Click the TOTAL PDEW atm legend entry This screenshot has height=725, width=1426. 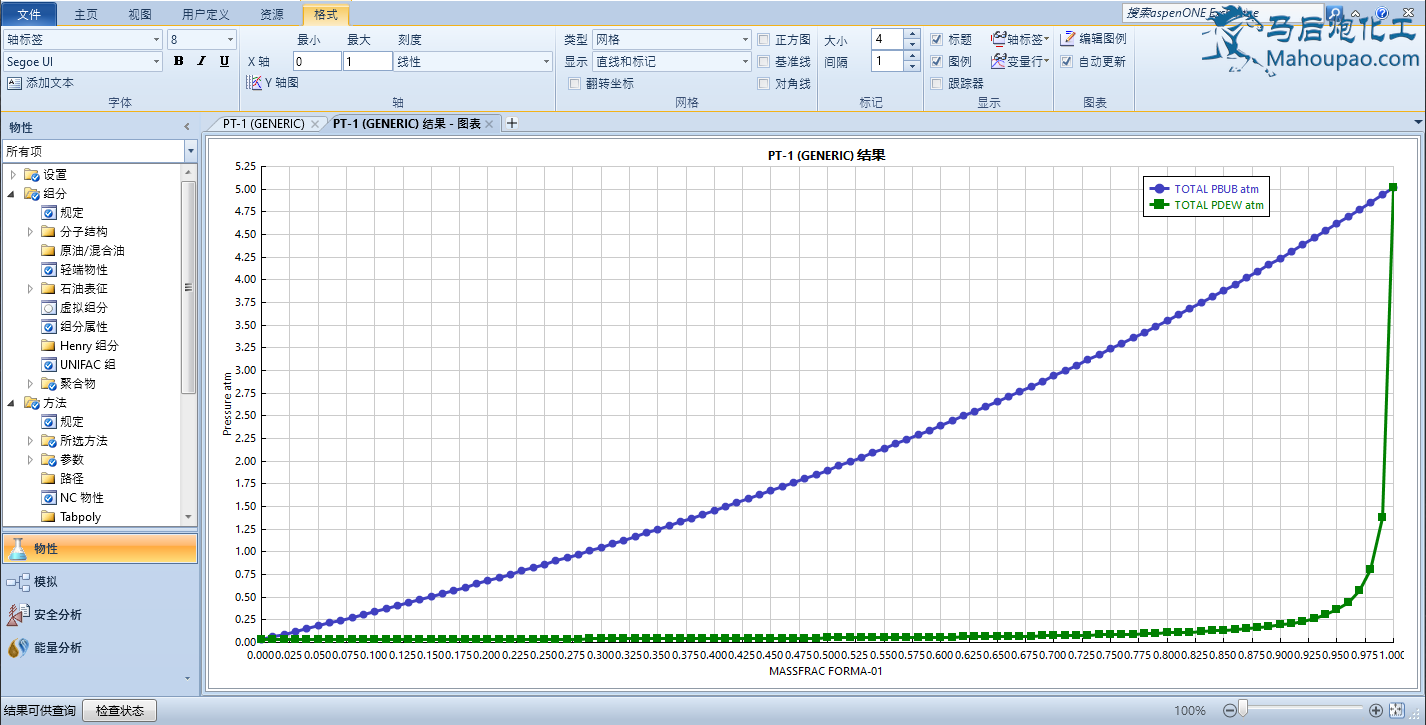pos(1206,205)
